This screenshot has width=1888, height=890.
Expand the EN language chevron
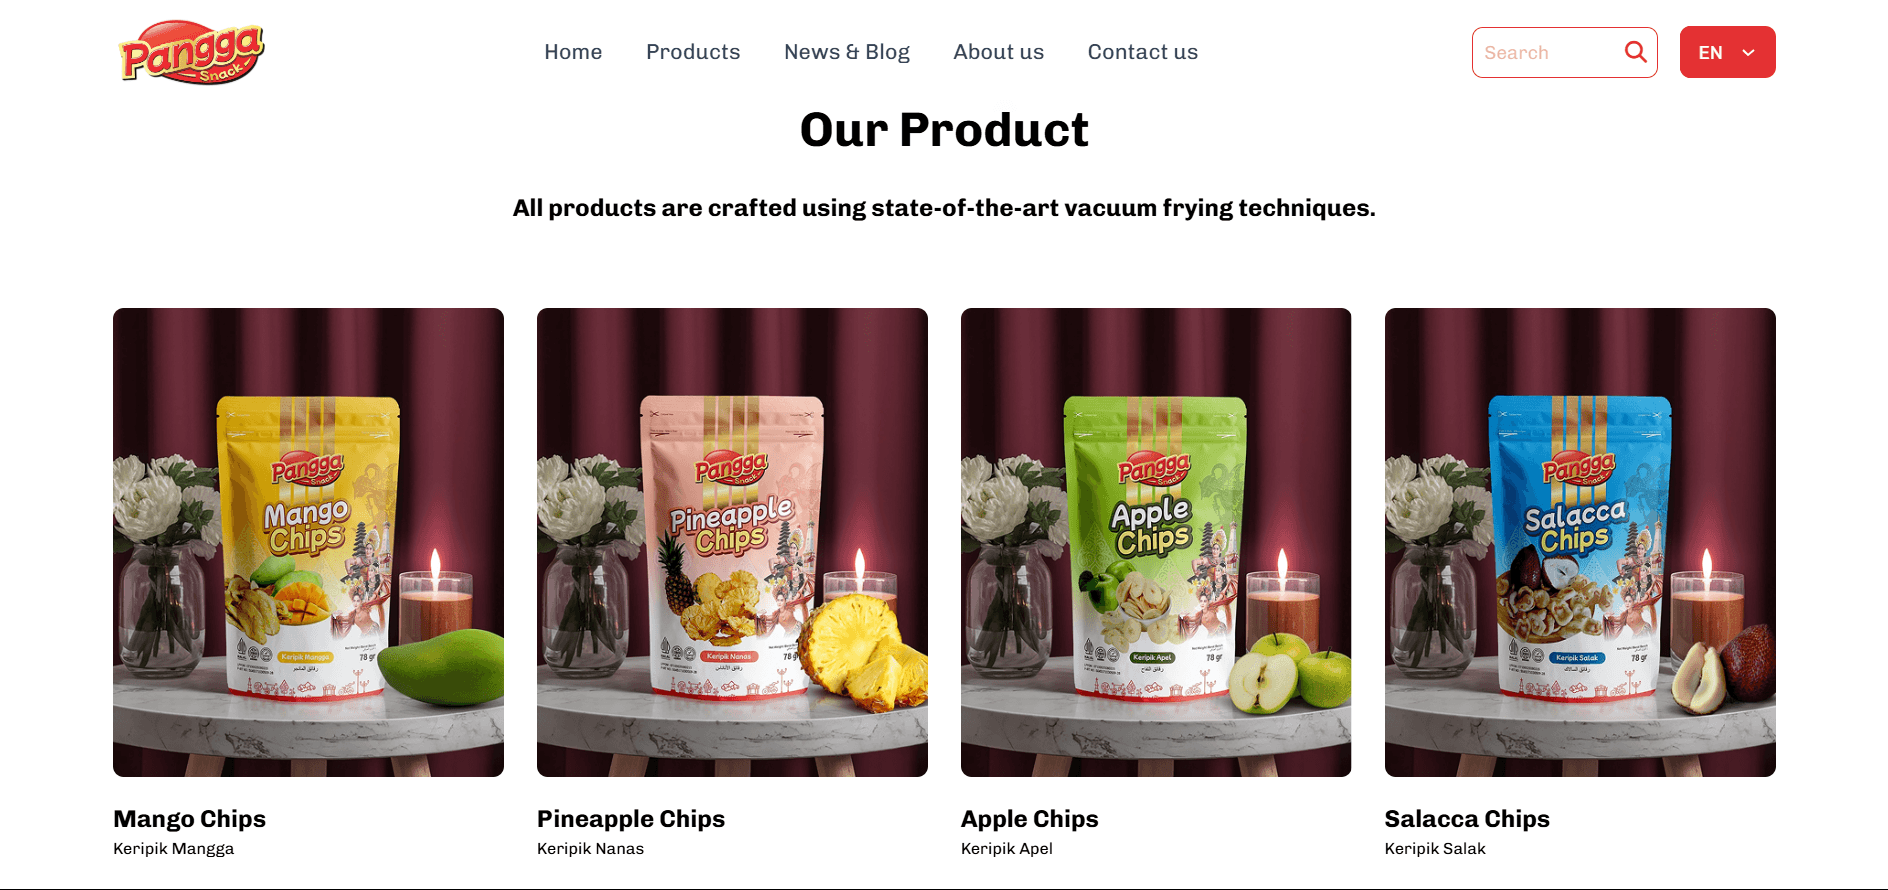1748,53
